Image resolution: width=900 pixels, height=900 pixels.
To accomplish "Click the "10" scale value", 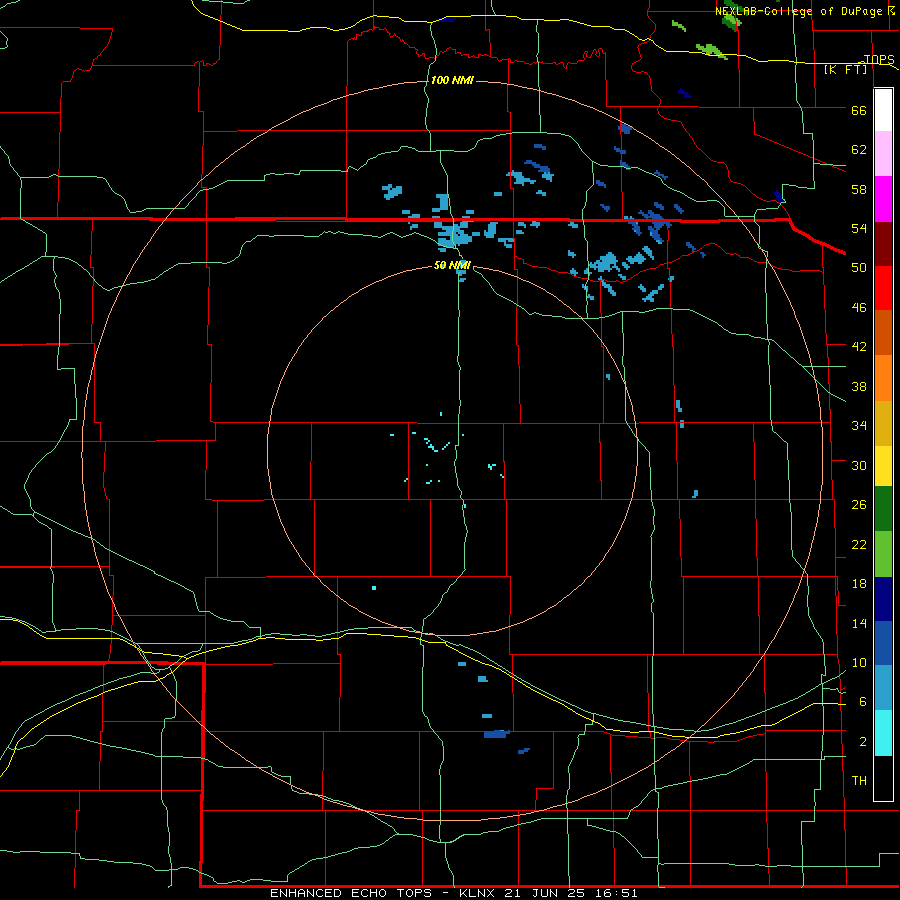I will pos(859,663).
